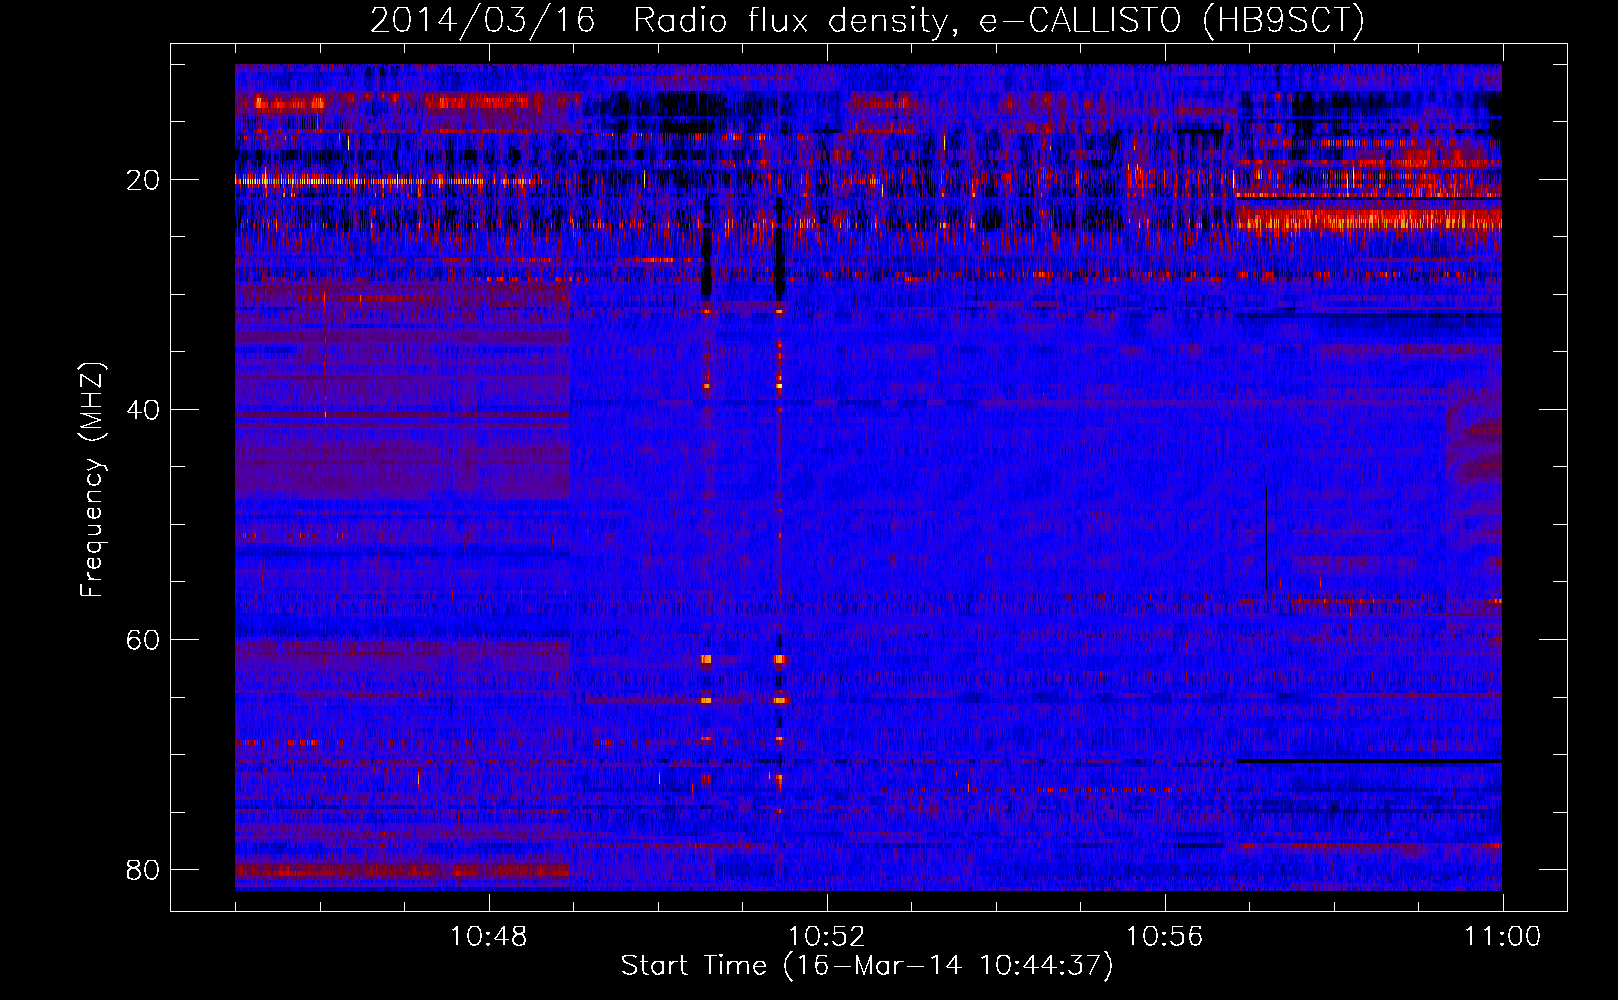Click the plot title "Radio flux density, e-CALLISTO (HB9SCT)"
1618x1000 pixels.
click(999, 20)
